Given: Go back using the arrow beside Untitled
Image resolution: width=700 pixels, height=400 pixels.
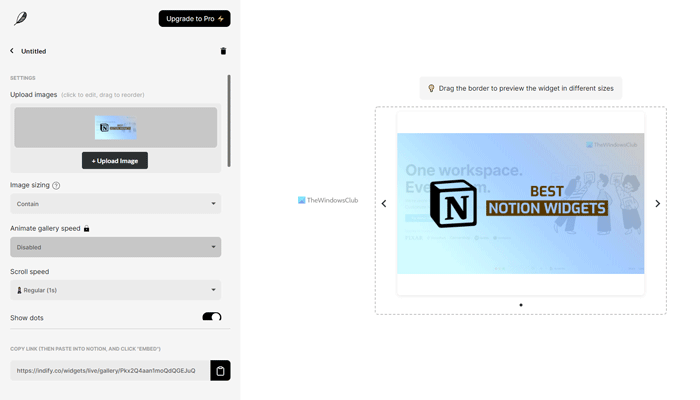Looking at the screenshot, I should click(x=12, y=51).
